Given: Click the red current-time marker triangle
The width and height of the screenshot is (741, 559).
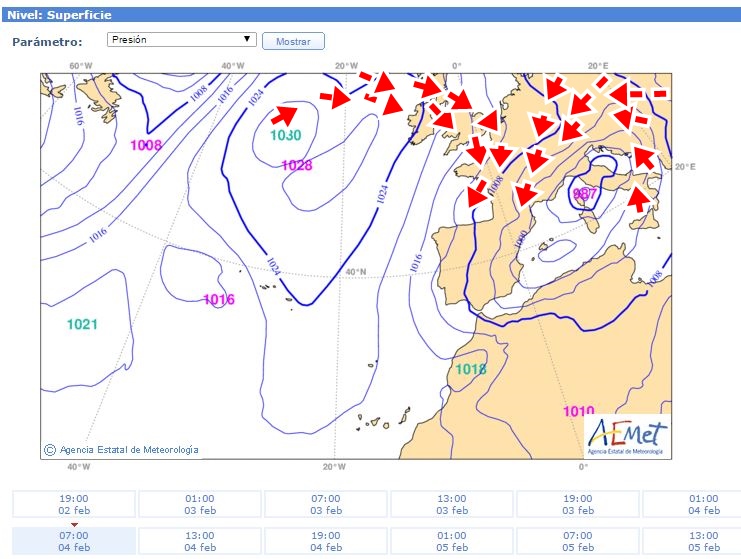Looking at the screenshot, I should click(74, 525).
